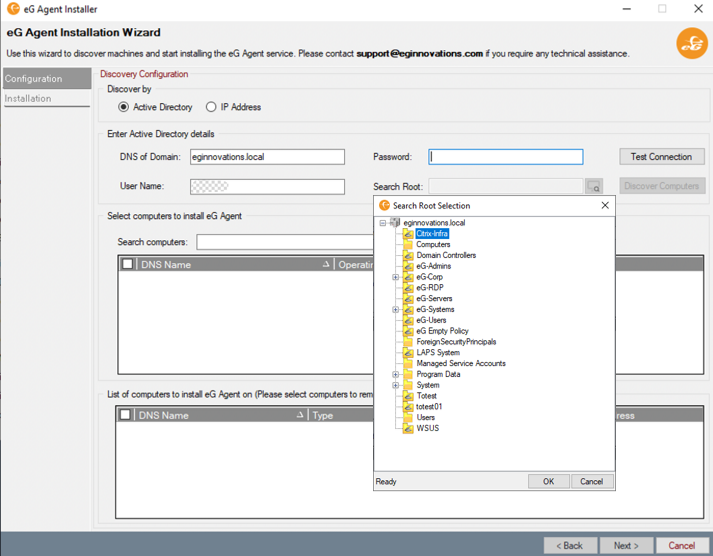Sort lower grid by DNS Name column
Screen dimensions: 713x556
(221, 415)
